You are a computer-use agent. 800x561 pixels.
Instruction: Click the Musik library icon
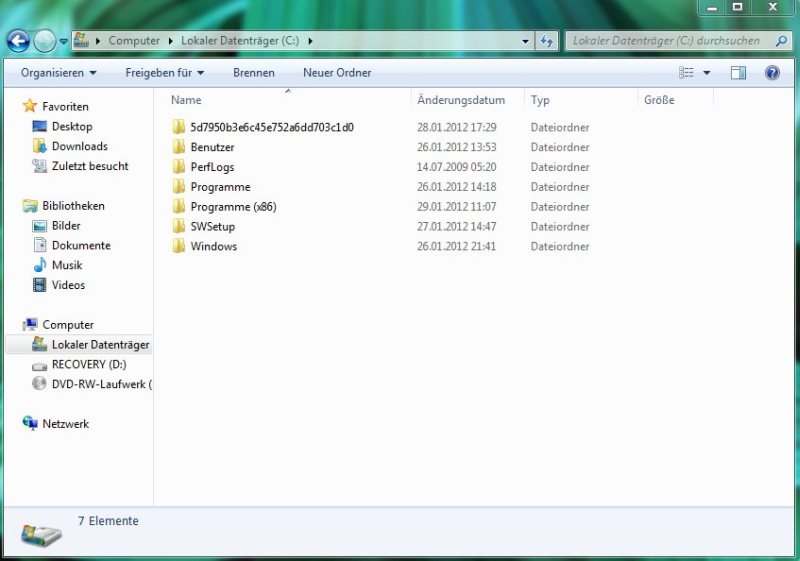(40, 265)
